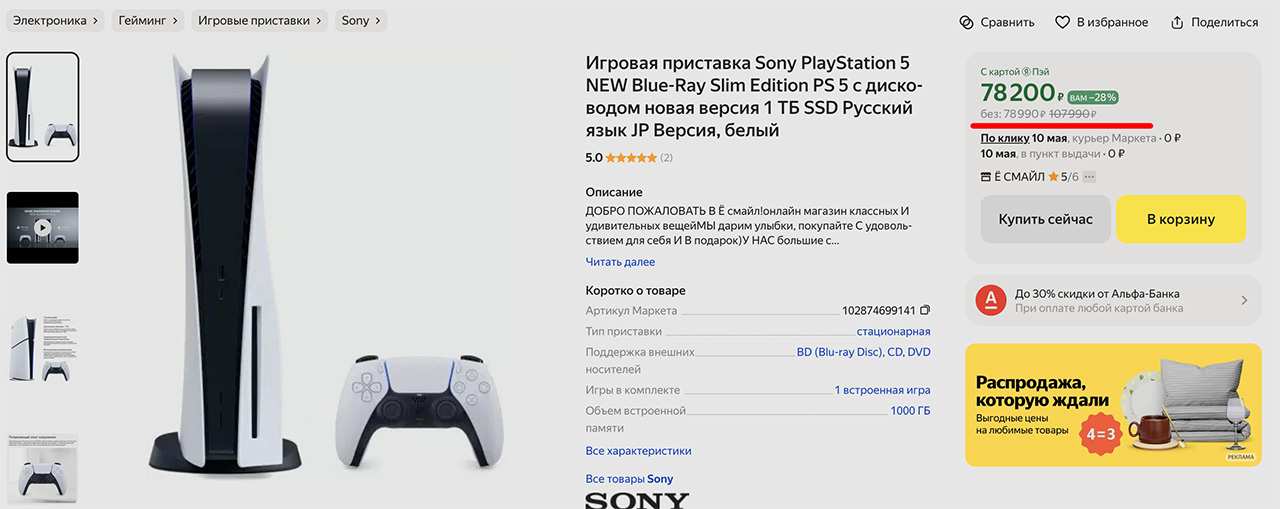Image resolution: width=1280 pixels, height=509 pixels.
Task: Click the seller rating star icon
Action: pos(1053,177)
